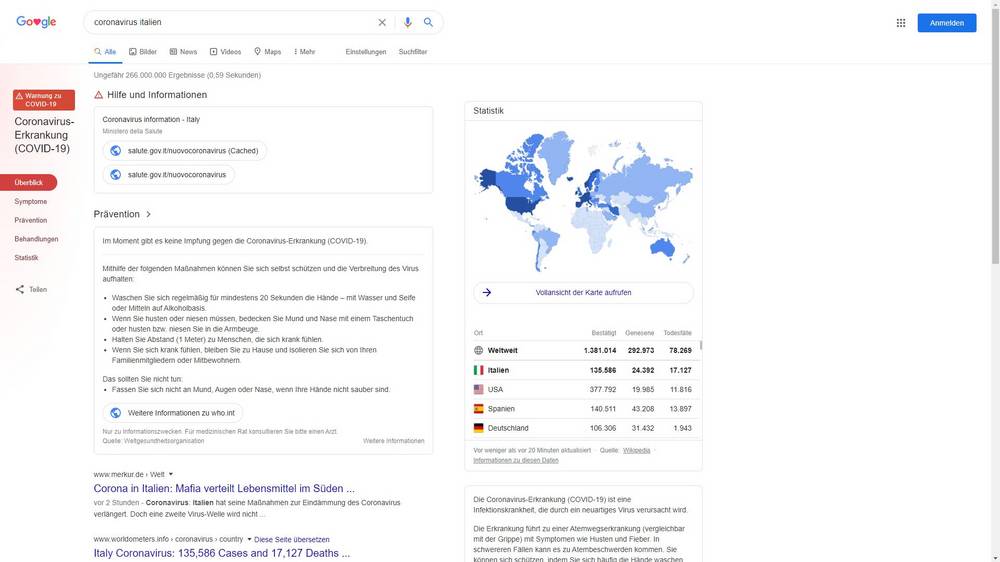Viewport: 1000px width, 562px height.
Task: Open Italy Coronavirus: 135,586 Cases result
Action: [x=222, y=553]
